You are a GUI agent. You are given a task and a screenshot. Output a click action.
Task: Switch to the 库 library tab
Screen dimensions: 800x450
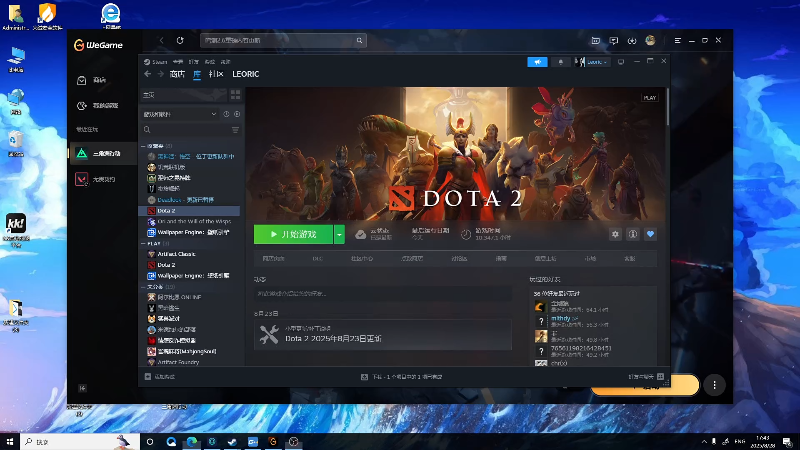(x=197, y=74)
